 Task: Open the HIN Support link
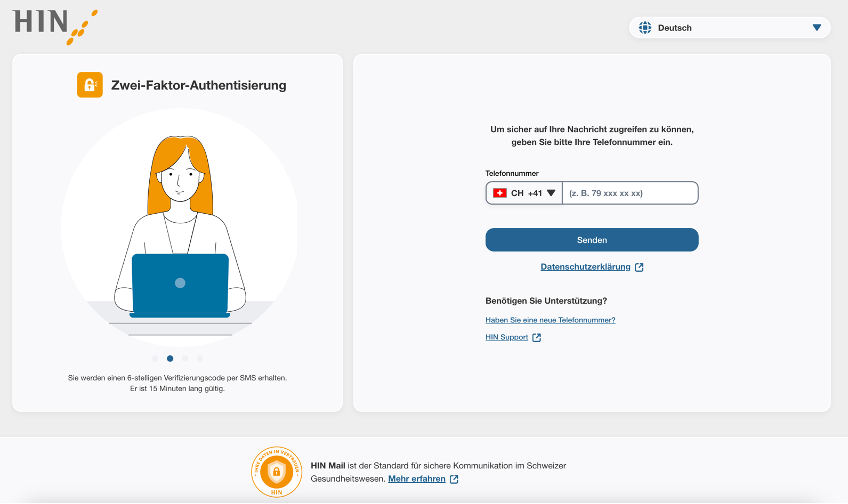[x=507, y=338]
